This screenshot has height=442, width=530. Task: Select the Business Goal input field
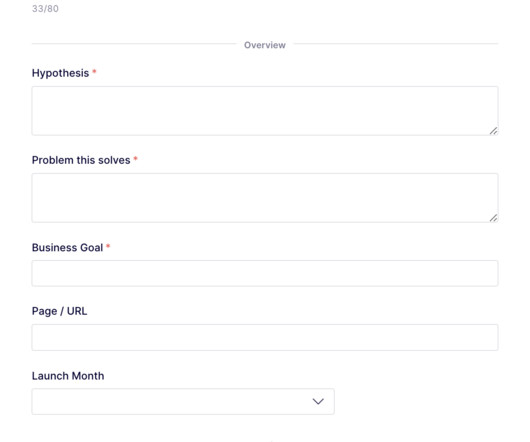click(265, 273)
